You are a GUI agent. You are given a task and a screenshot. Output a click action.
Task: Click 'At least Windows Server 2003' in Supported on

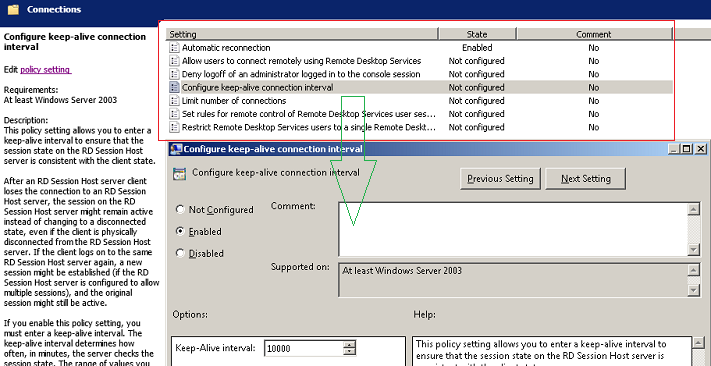coord(402,271)
